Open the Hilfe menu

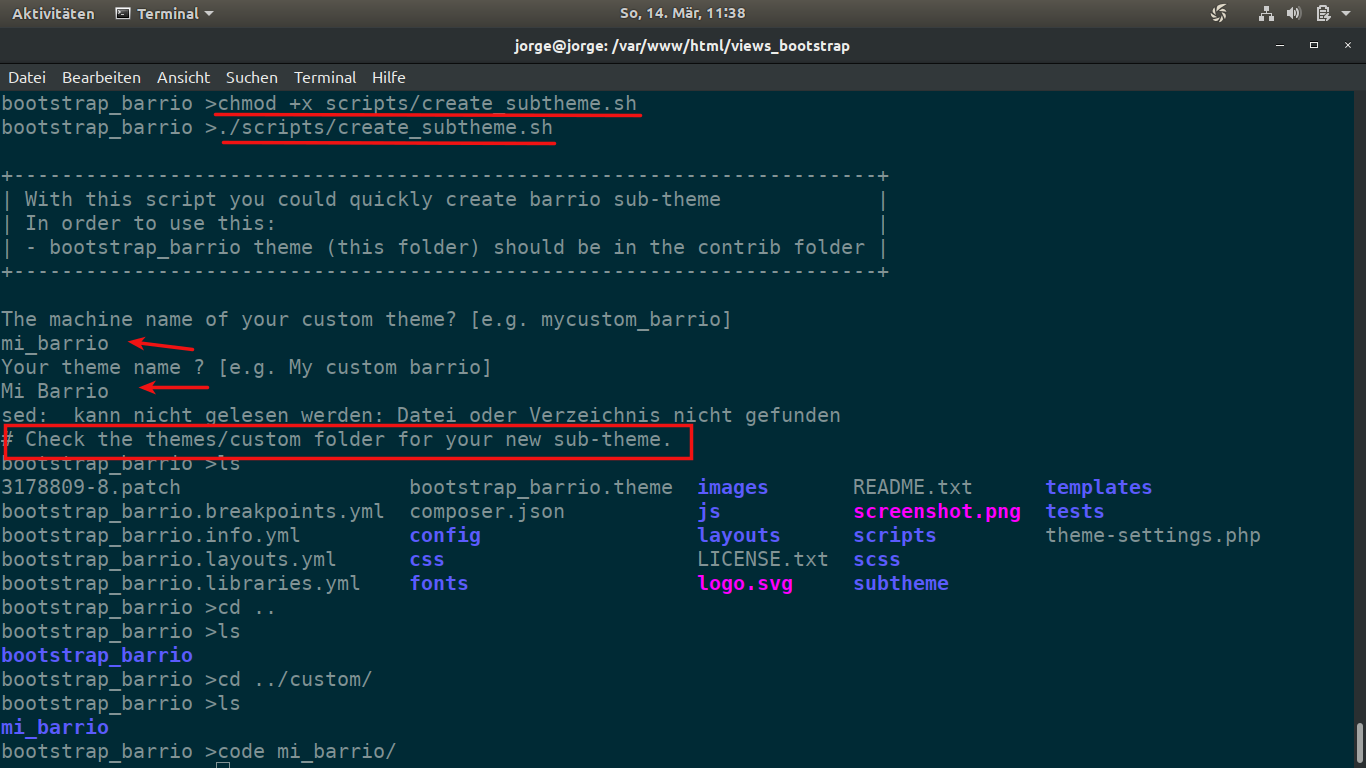click(389, 77)
